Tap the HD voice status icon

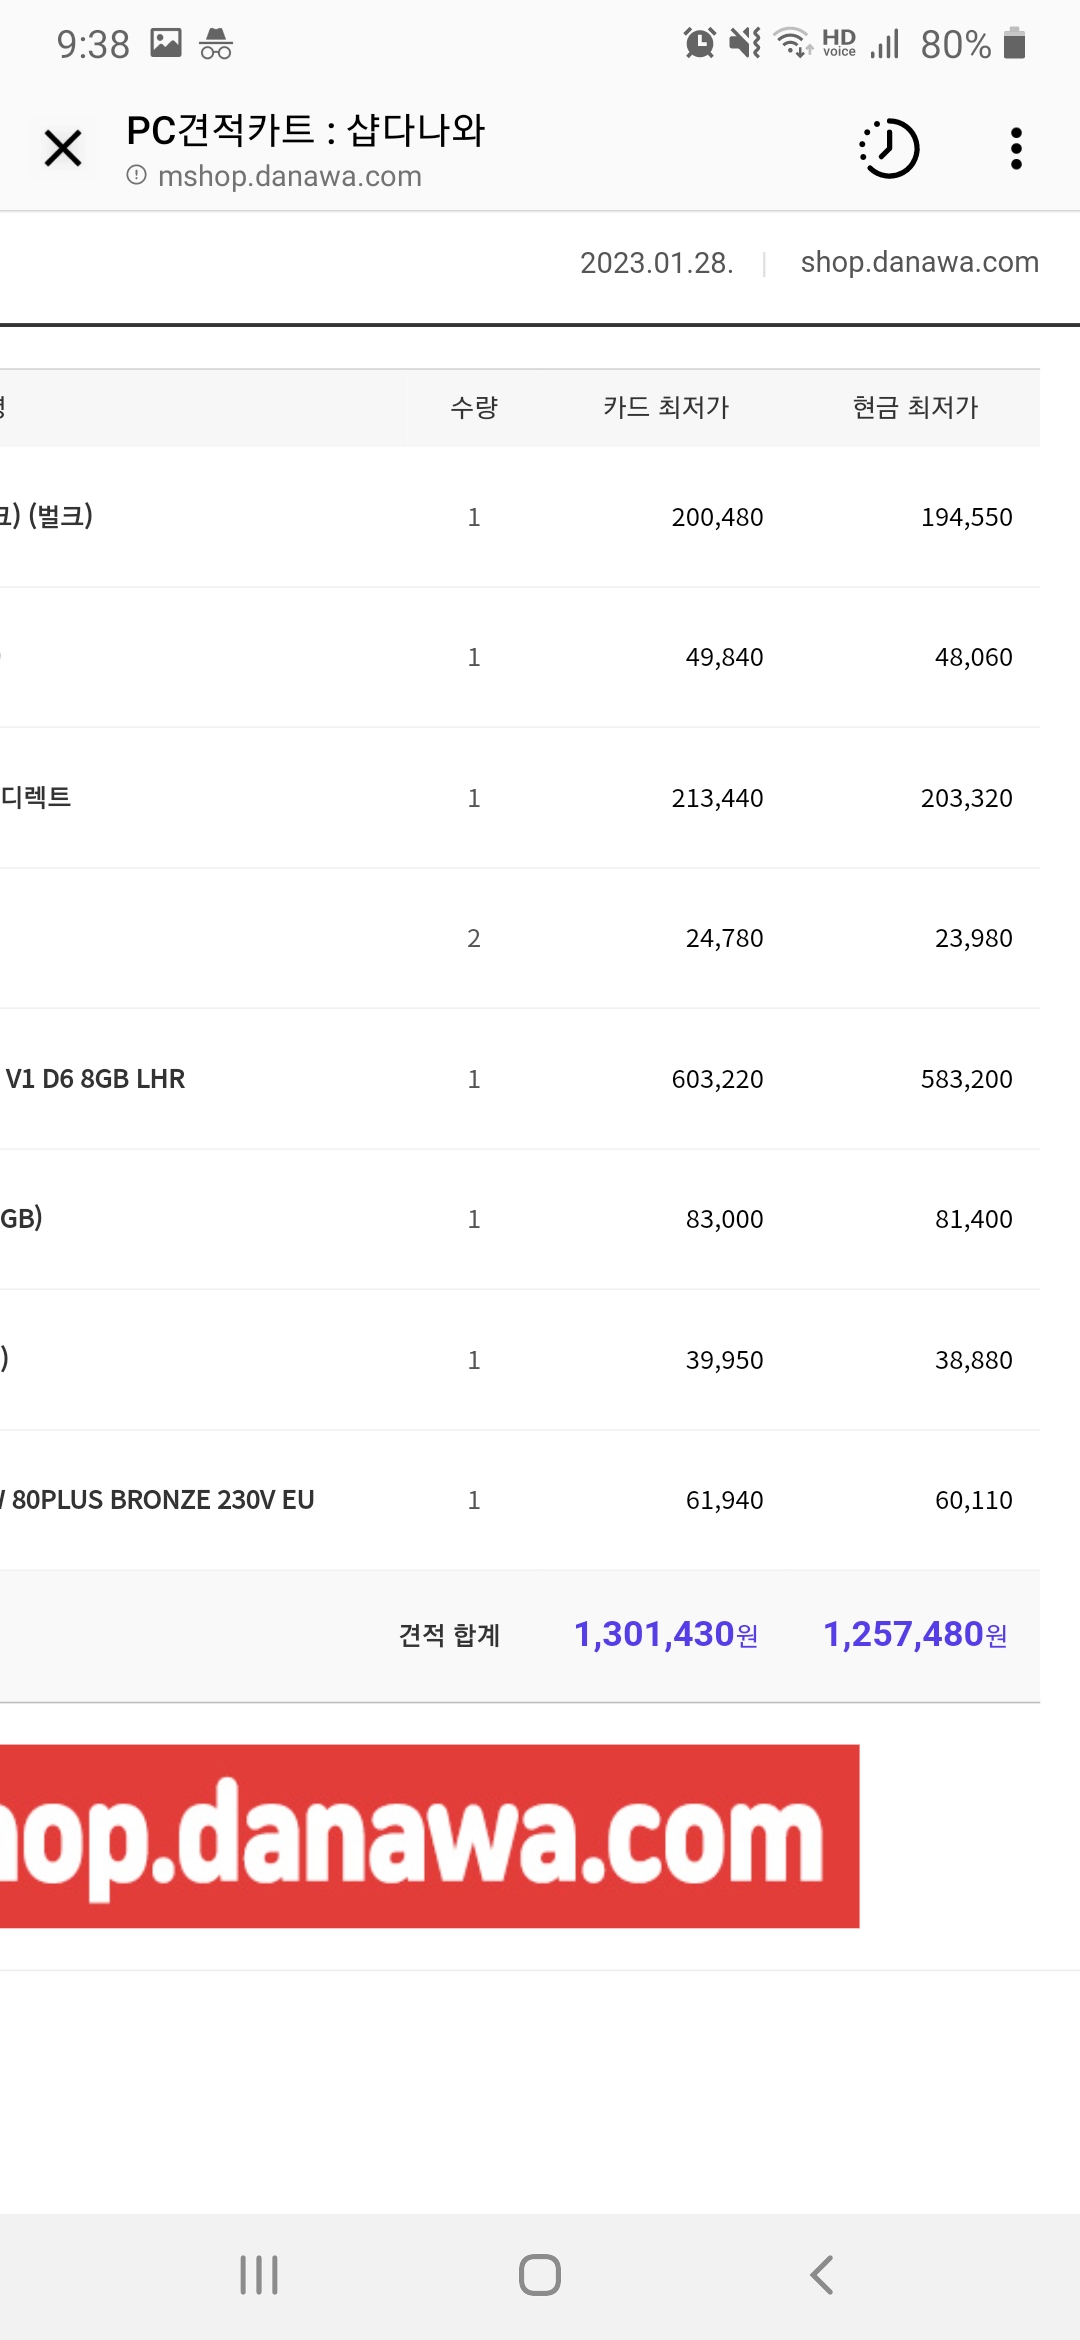click(839, 43)
